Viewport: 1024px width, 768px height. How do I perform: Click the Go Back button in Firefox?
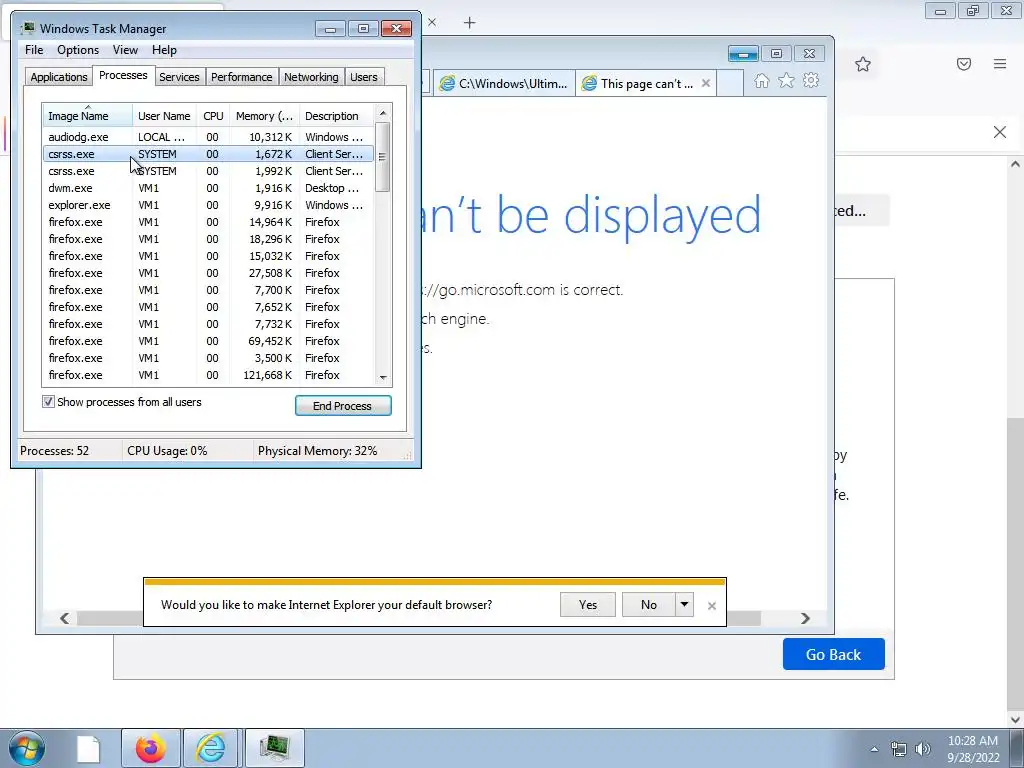pyautogui.click(x=833, y=654)
